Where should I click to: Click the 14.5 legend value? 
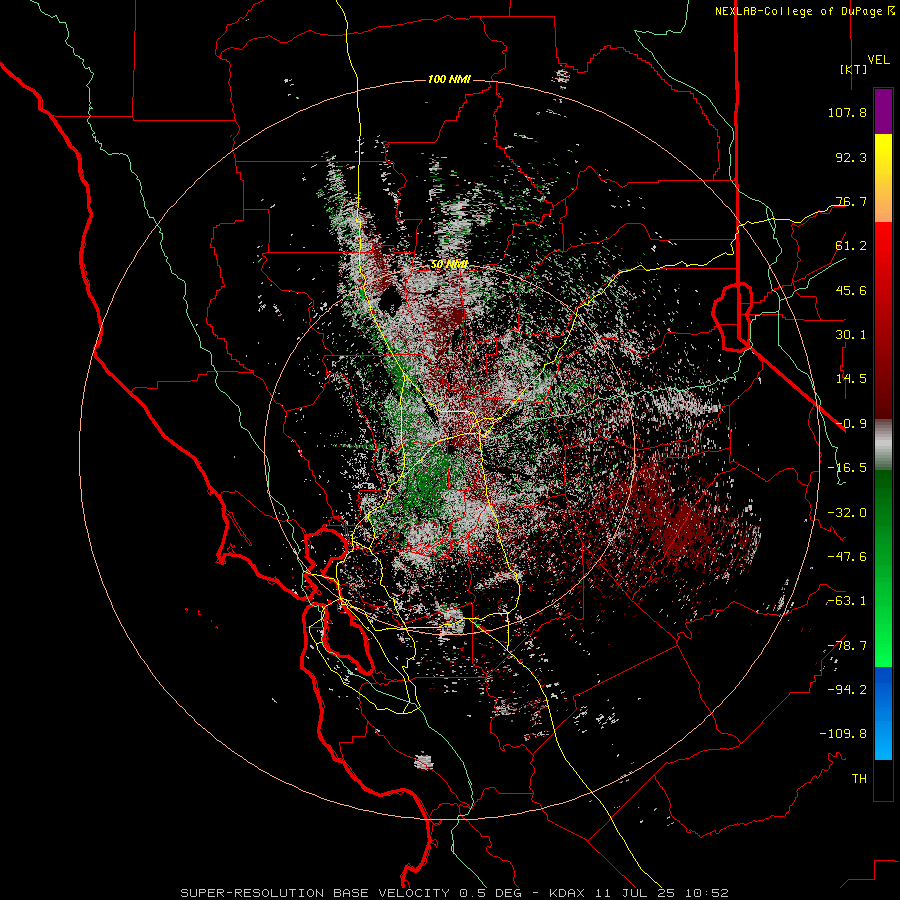(851, 379)
